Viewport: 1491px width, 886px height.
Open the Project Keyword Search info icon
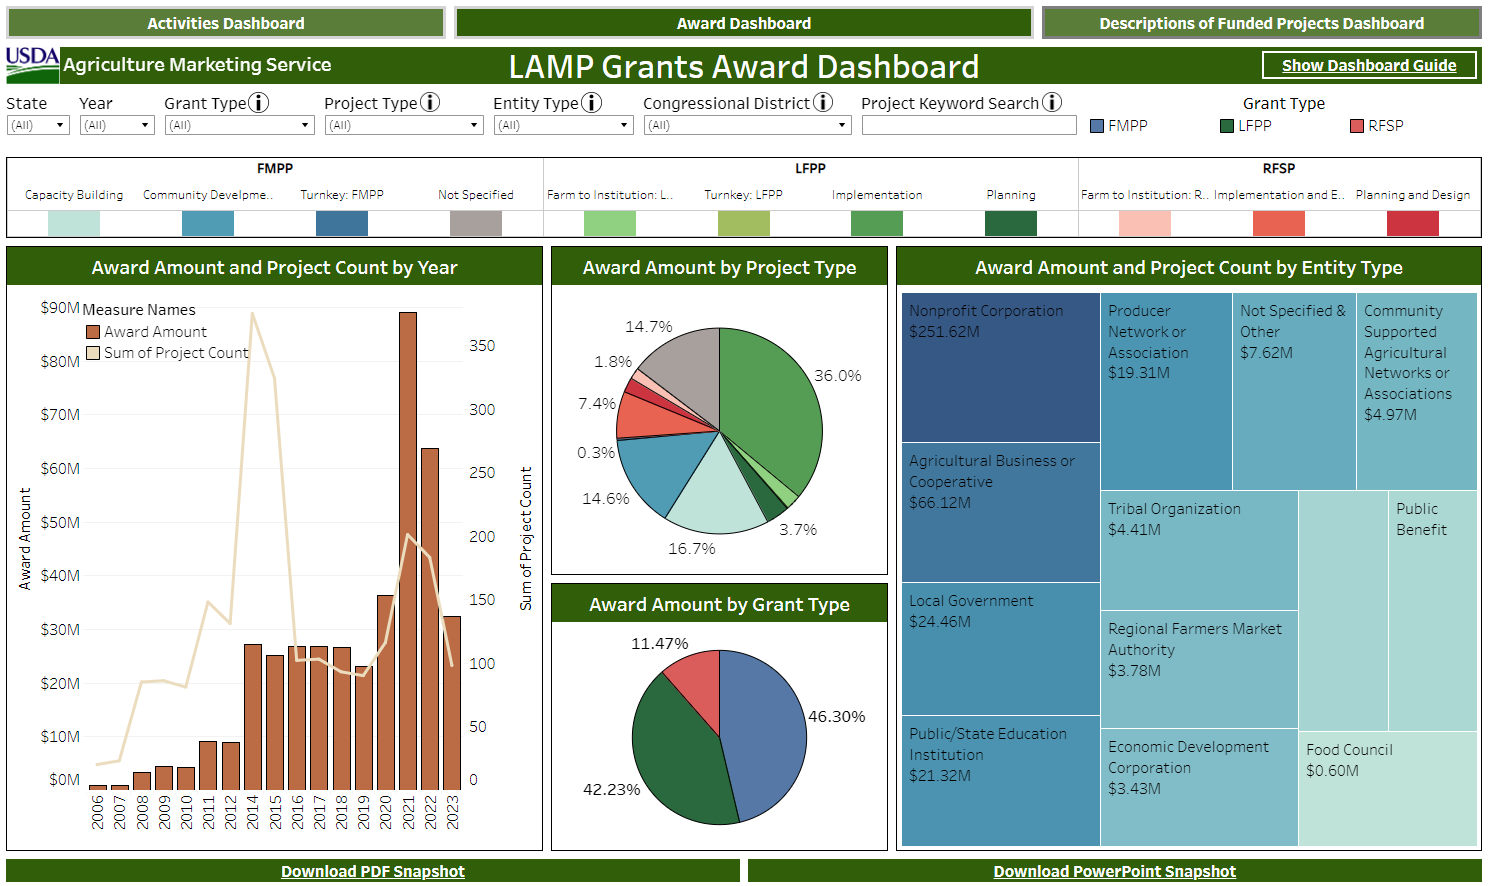(x=1052, y=103)
